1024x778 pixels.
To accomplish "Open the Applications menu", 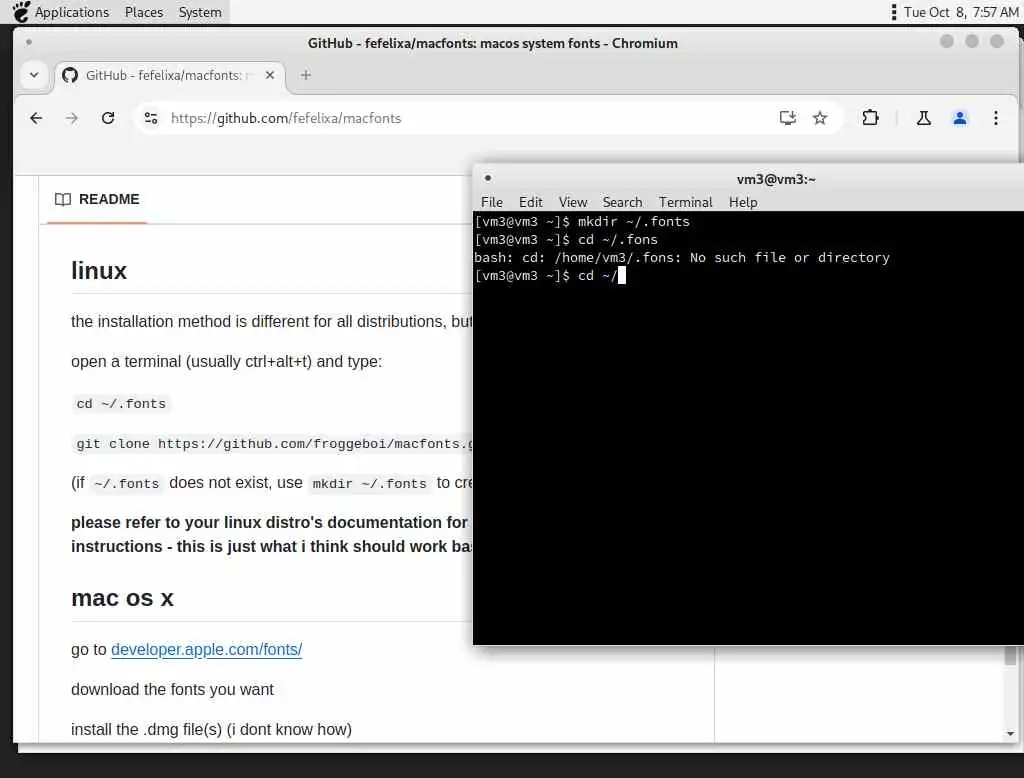I will (72, 12).
